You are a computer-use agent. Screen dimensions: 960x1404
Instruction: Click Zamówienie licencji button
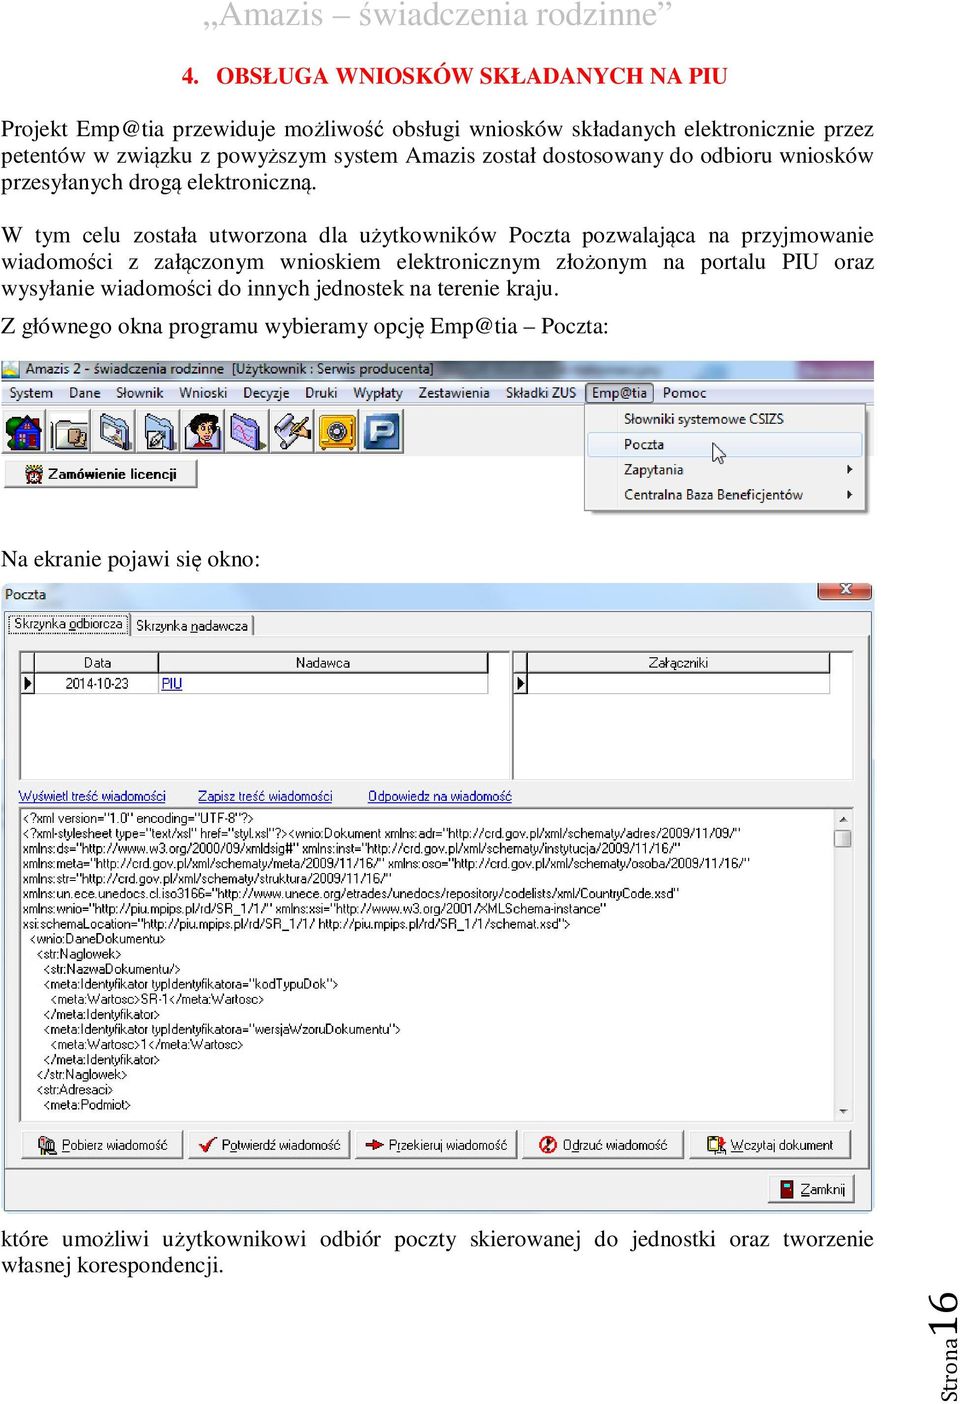pos(101,474)
